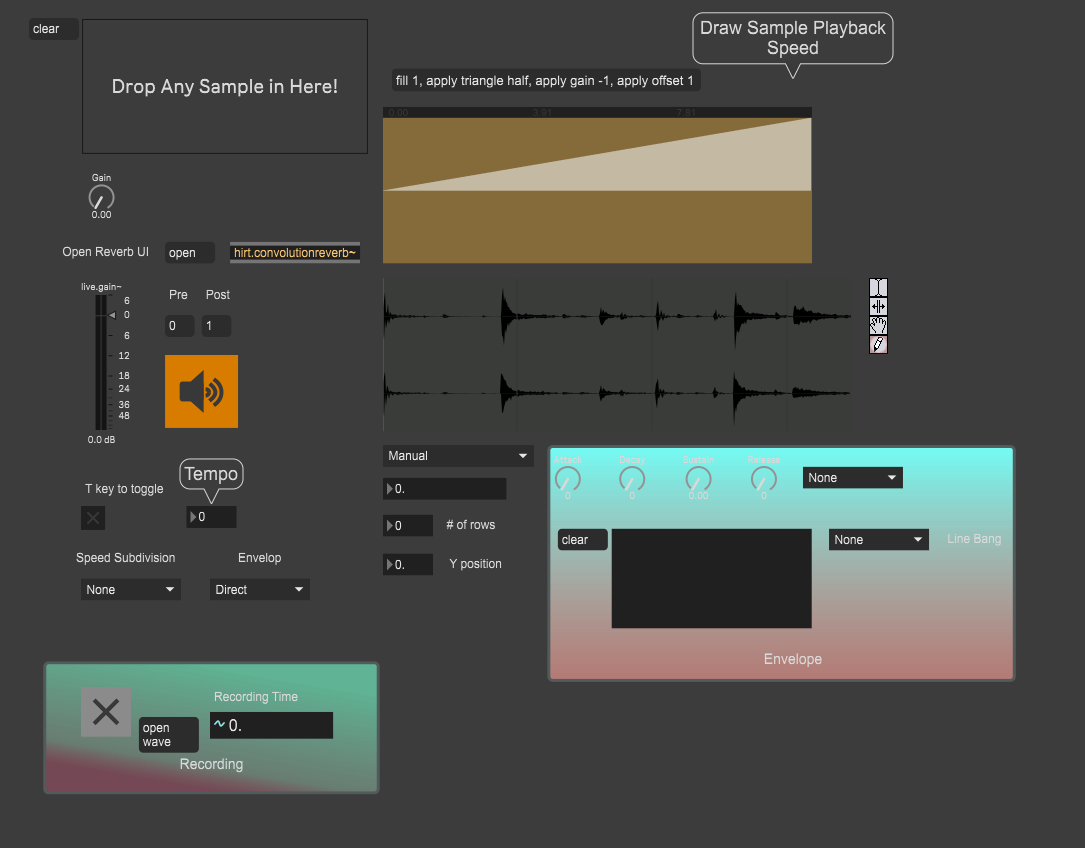1085x848 pixels.
Task: Set Pre routing toggle to 1
Action: 179,325
